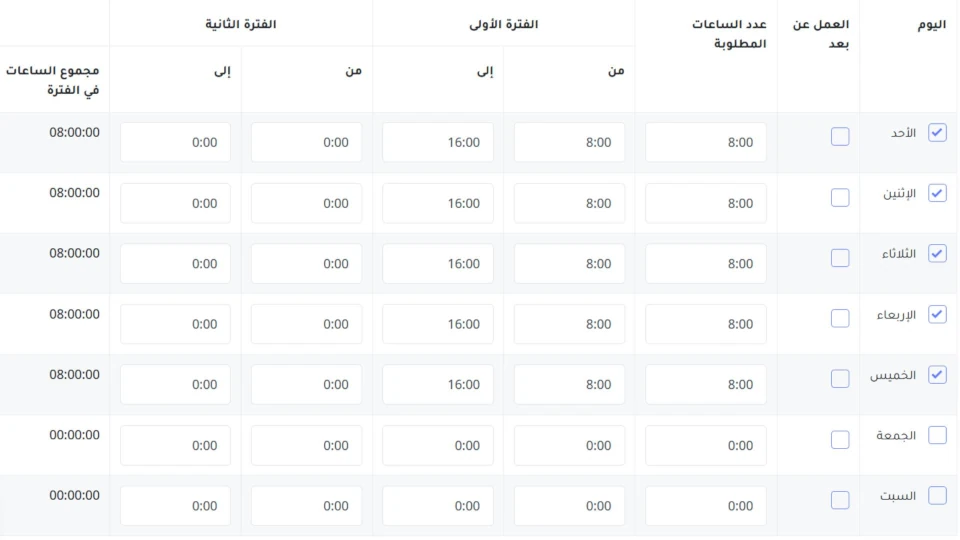Screen dimensions: 960x540
Task: Edit first period end time for الثلاثاء
Action: (x=438, y=264)
